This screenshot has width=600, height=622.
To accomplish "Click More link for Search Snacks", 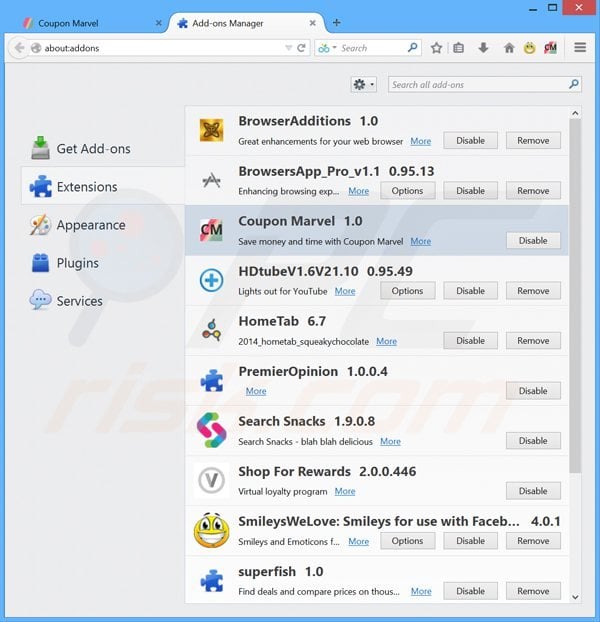I will pos(390,441).
